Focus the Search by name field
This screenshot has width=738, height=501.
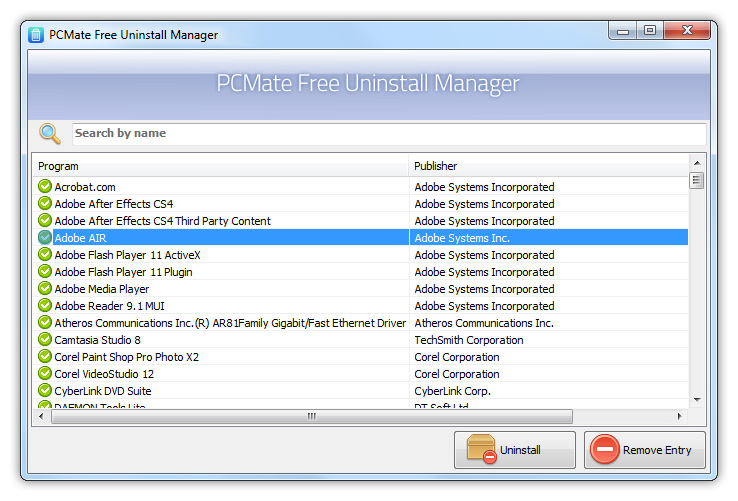(x=389, y=134)
